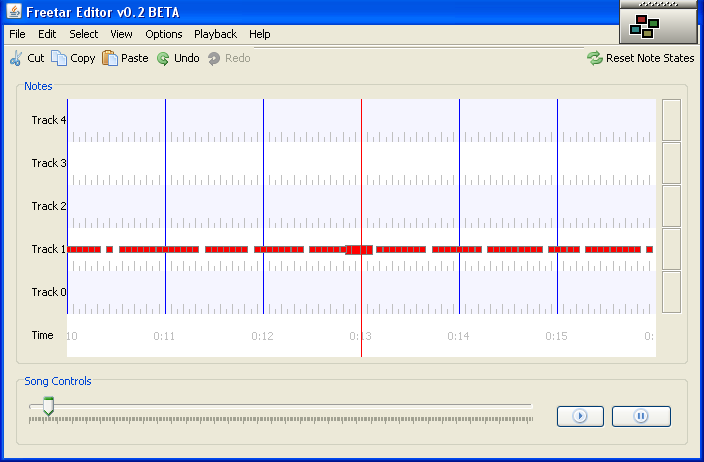Click the Time row label
The height and width of the screenshot is (462, 704).
[43, 335]
